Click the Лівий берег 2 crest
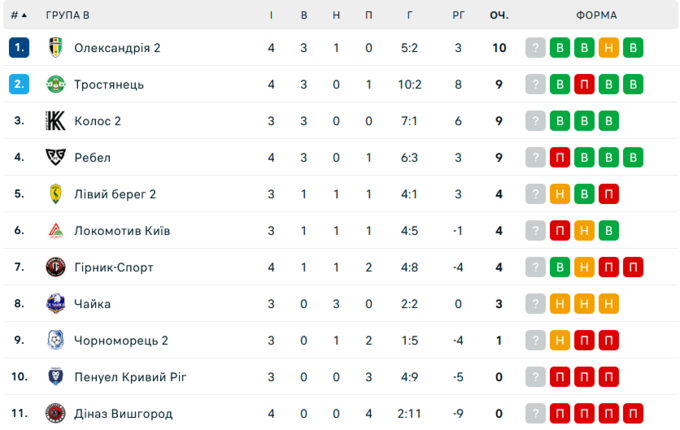The width and height of the screenshot is (680, 430). 55,194
